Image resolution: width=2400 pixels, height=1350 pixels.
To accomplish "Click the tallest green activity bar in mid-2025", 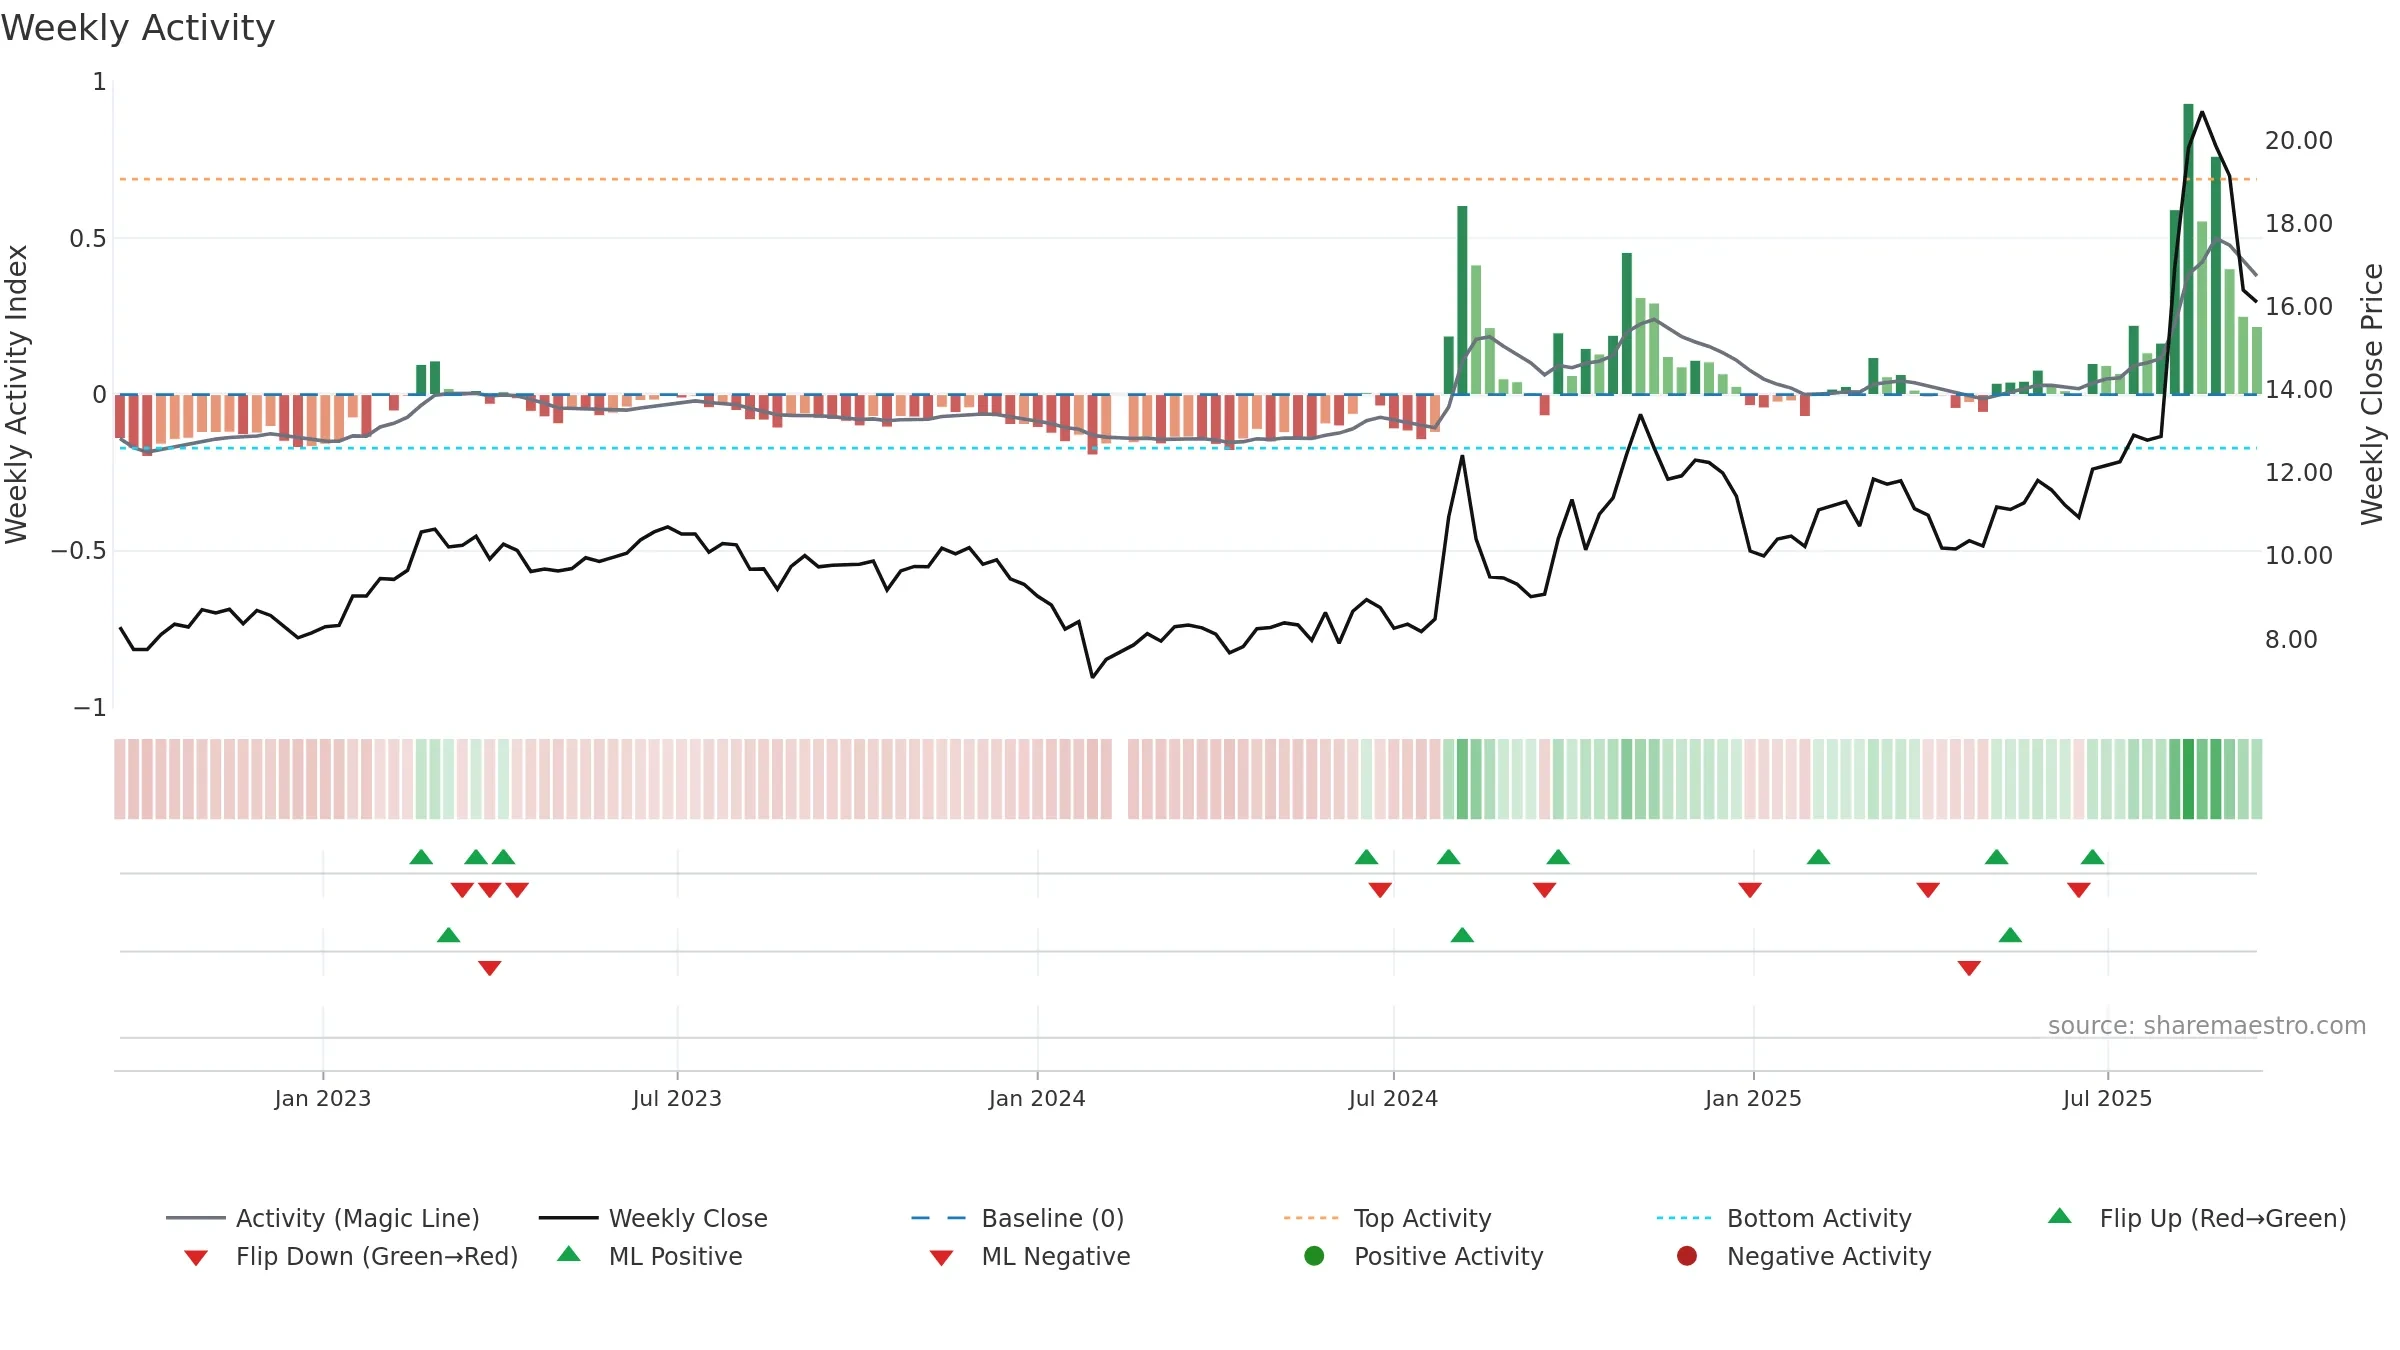I will pos(2188,249).
